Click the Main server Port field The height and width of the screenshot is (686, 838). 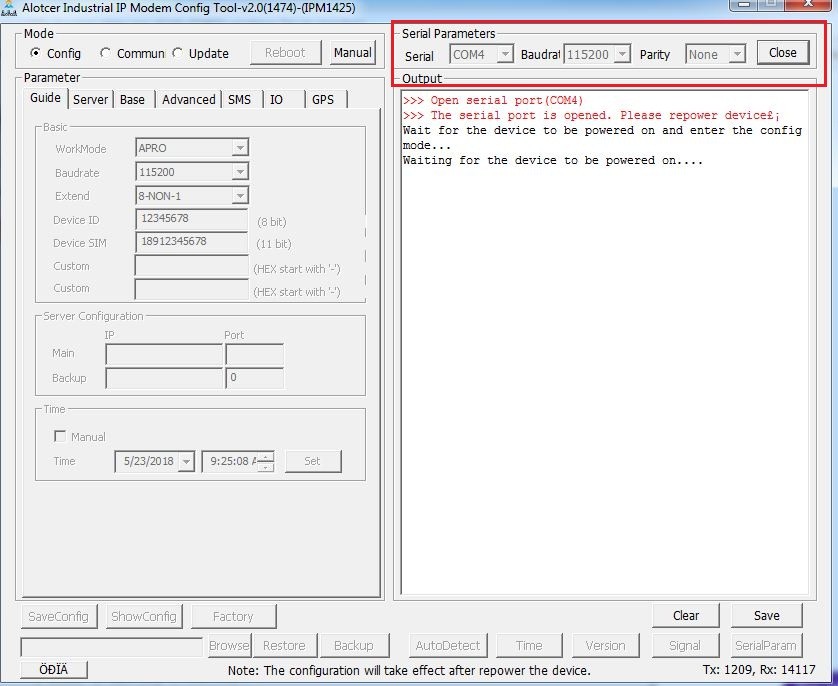[254, 354]
